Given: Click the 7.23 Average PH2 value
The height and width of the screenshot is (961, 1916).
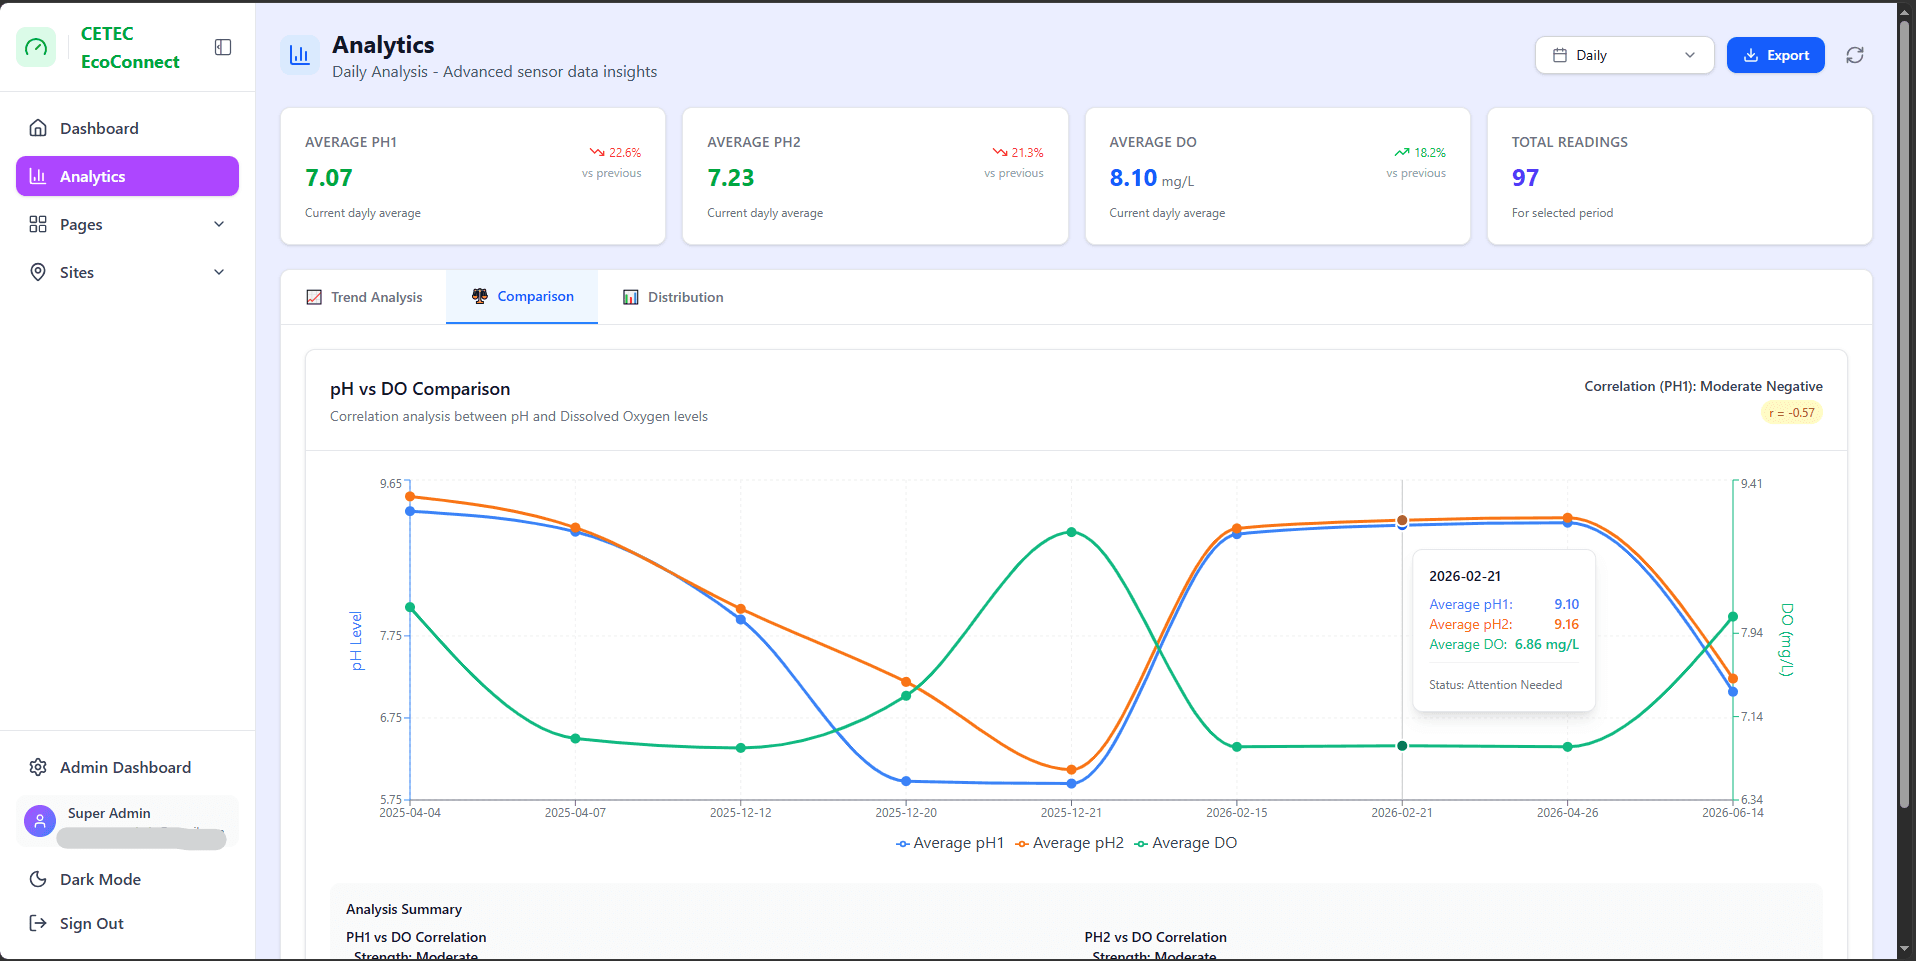Looking at the screenshot, I should [731, 178].
